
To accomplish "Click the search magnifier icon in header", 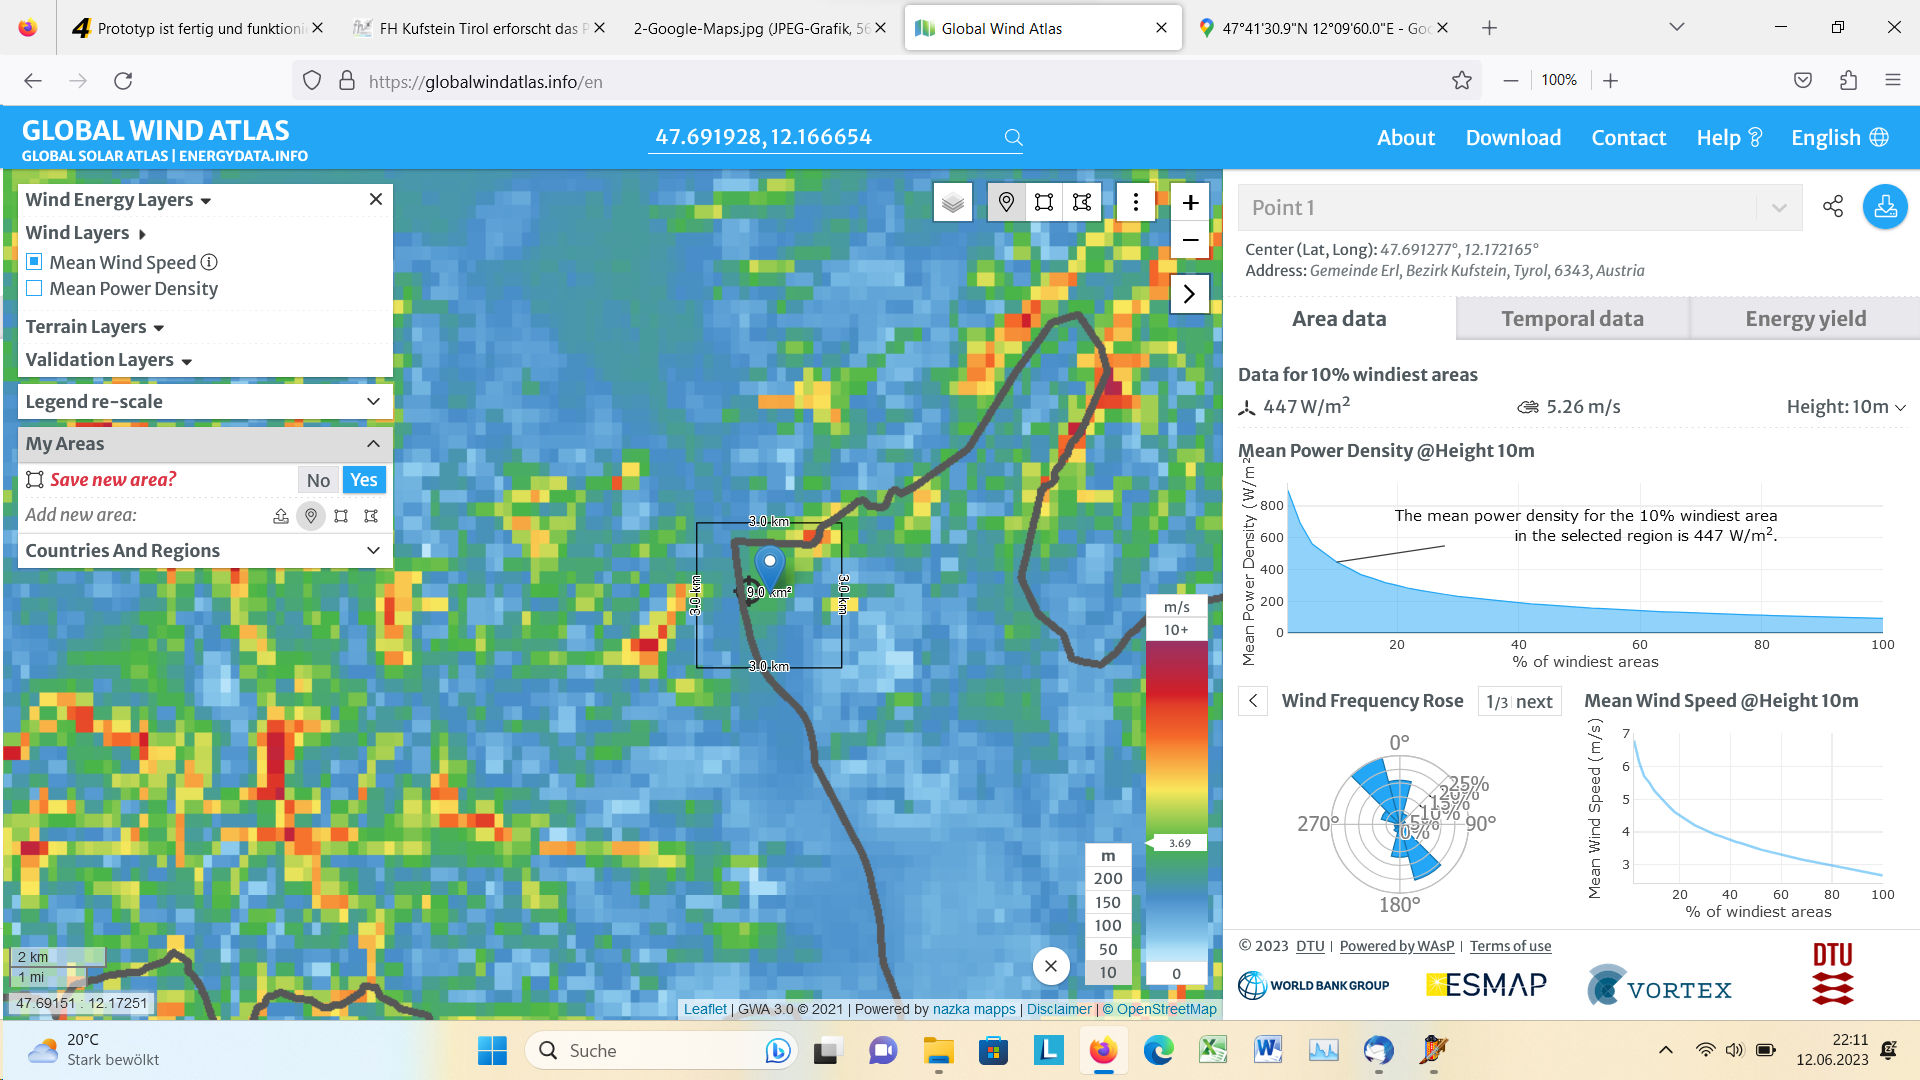I will 1013,138.
